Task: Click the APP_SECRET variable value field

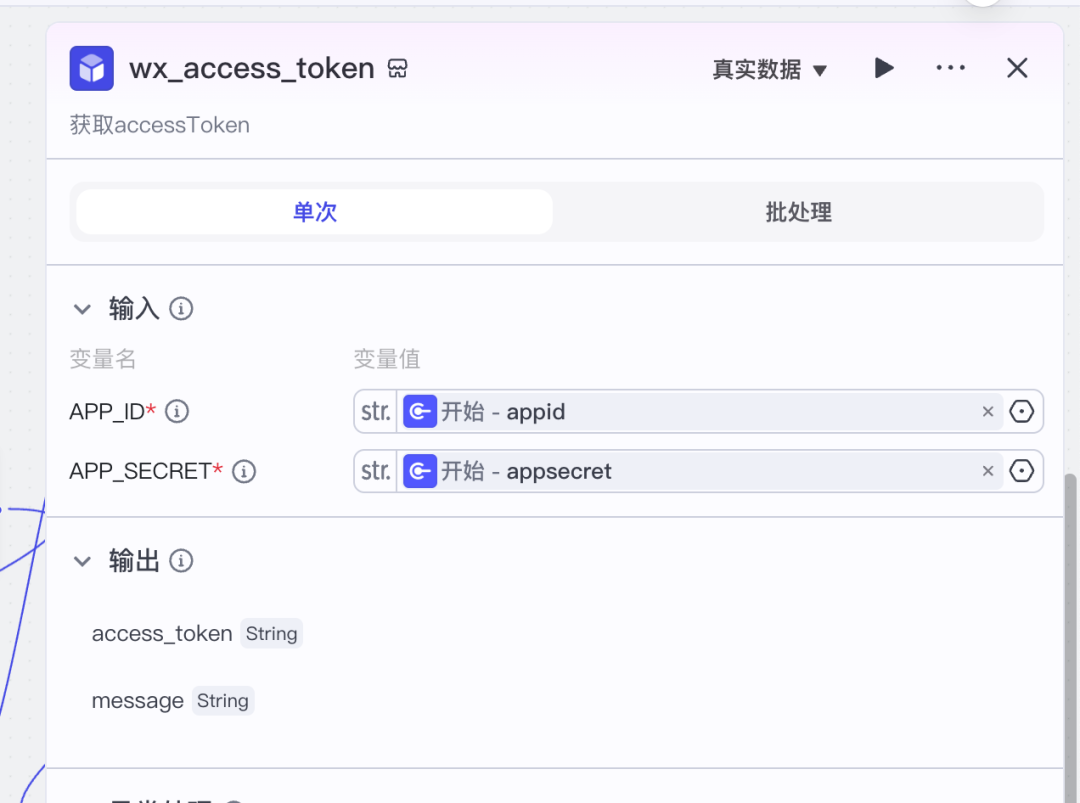Action: pos(700,471)
